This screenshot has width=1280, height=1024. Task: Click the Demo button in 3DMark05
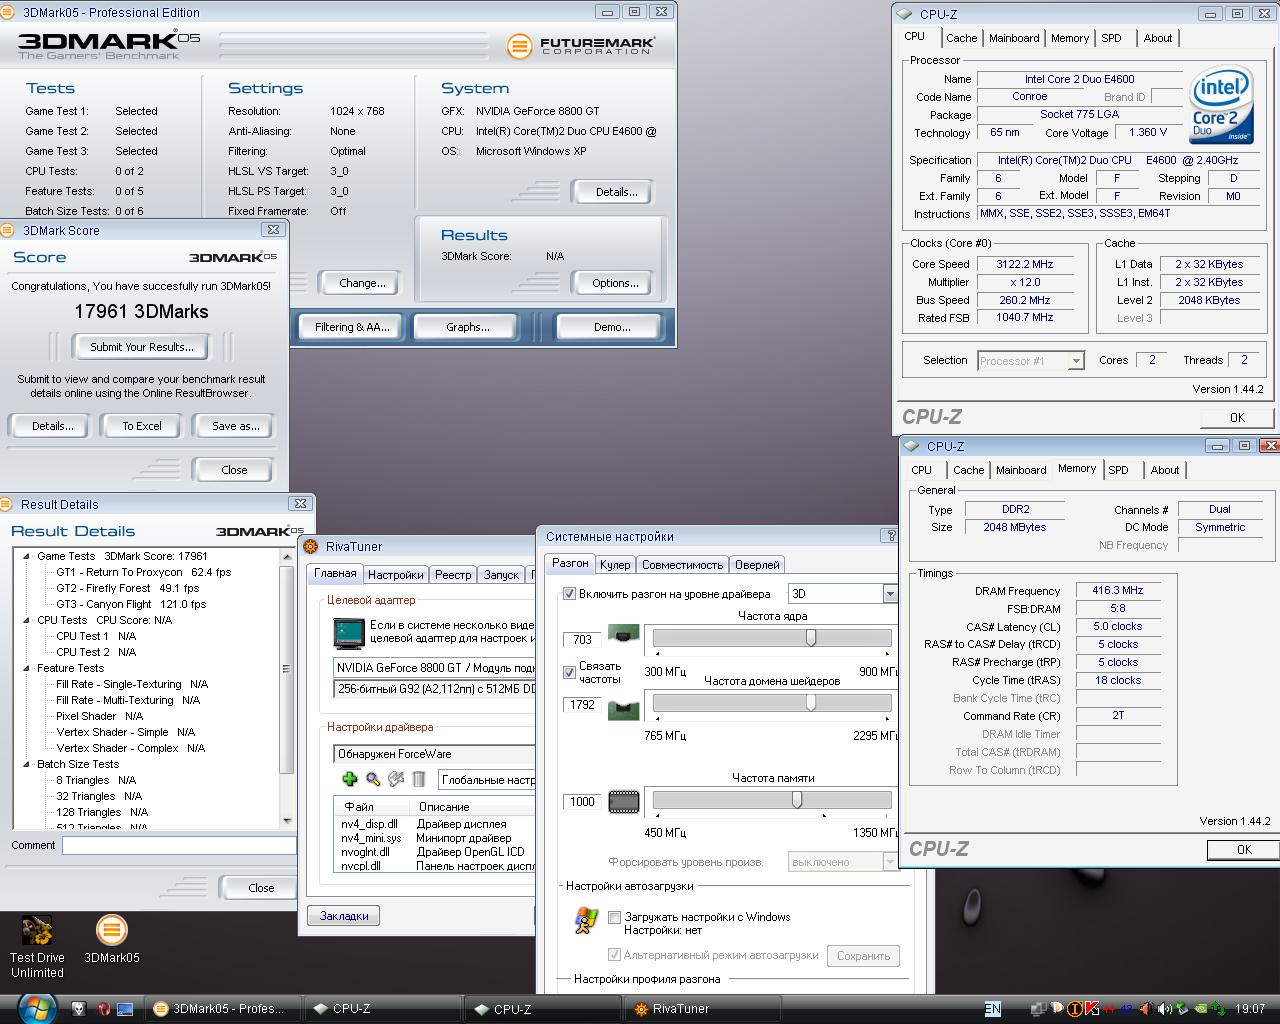pos(611,327)
